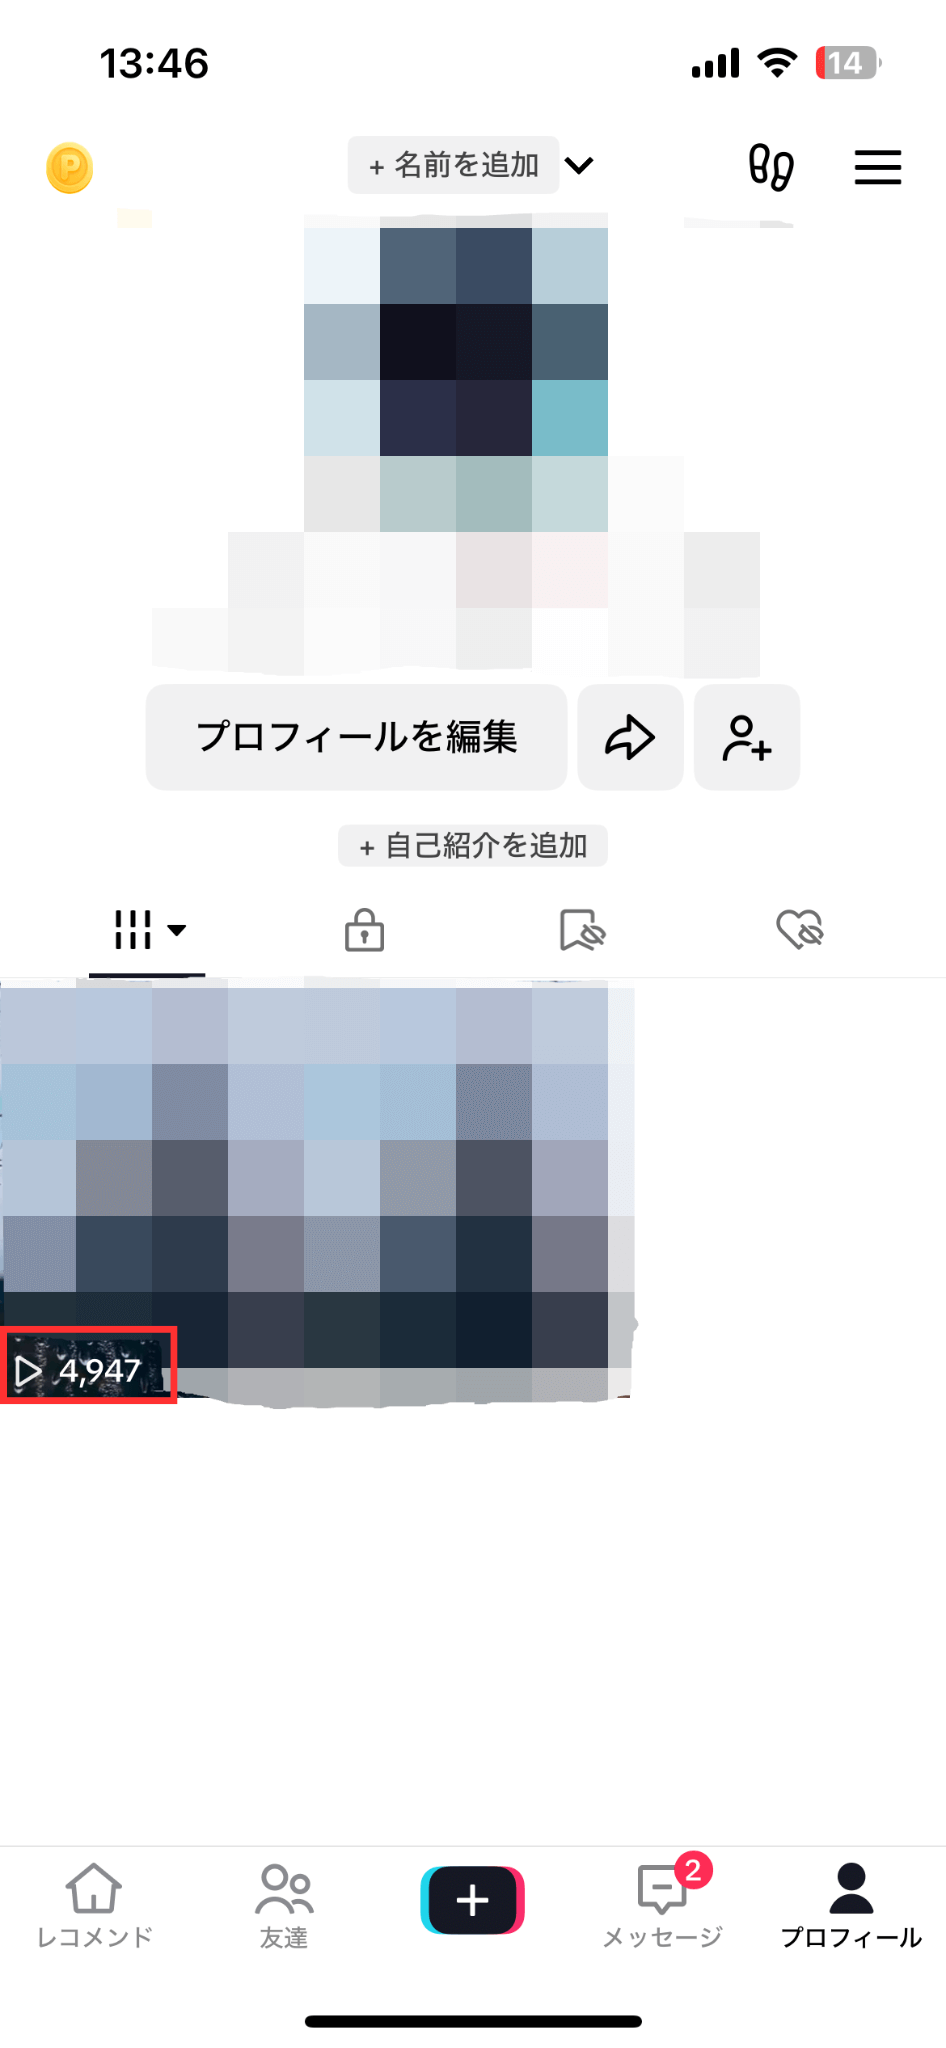Switch to the private lock tab
946x2048 pixels.
point(364,929)
